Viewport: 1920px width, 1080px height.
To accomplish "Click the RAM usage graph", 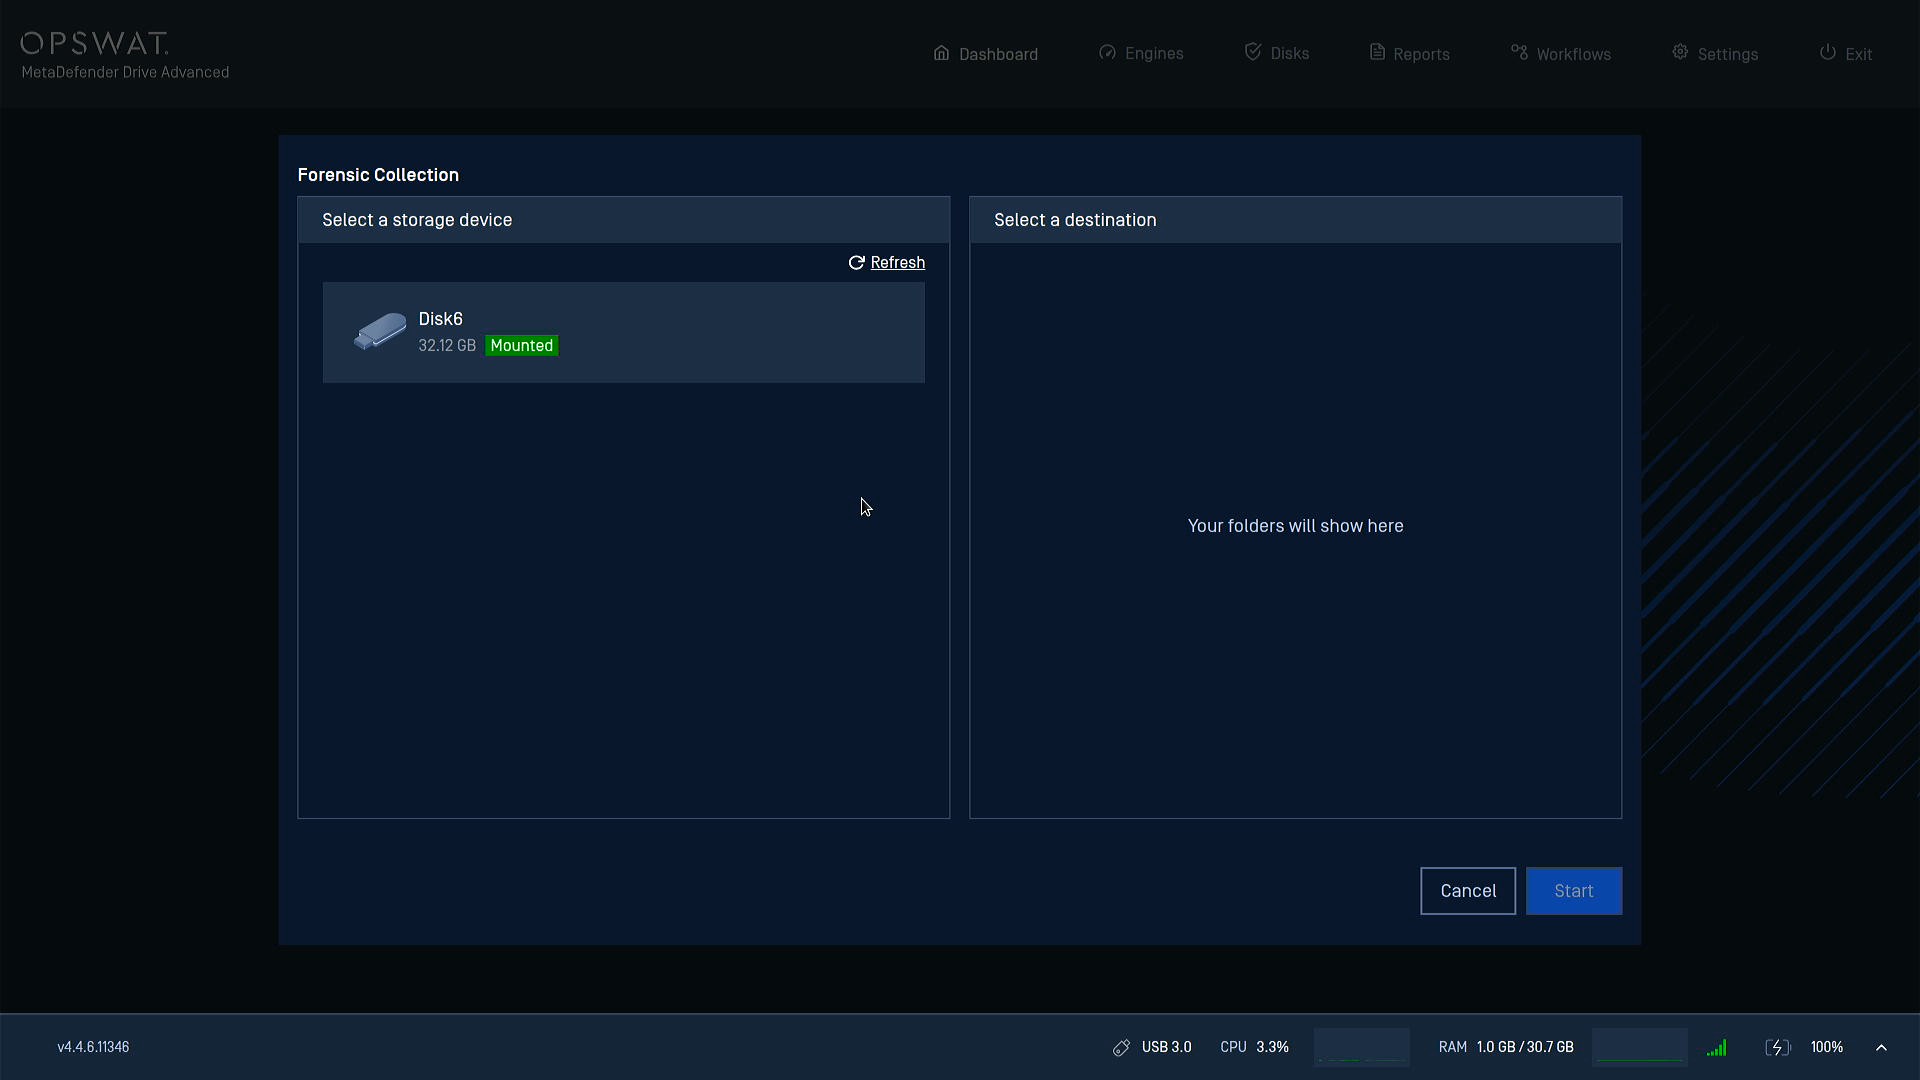I will [x=1639, y=1047].
